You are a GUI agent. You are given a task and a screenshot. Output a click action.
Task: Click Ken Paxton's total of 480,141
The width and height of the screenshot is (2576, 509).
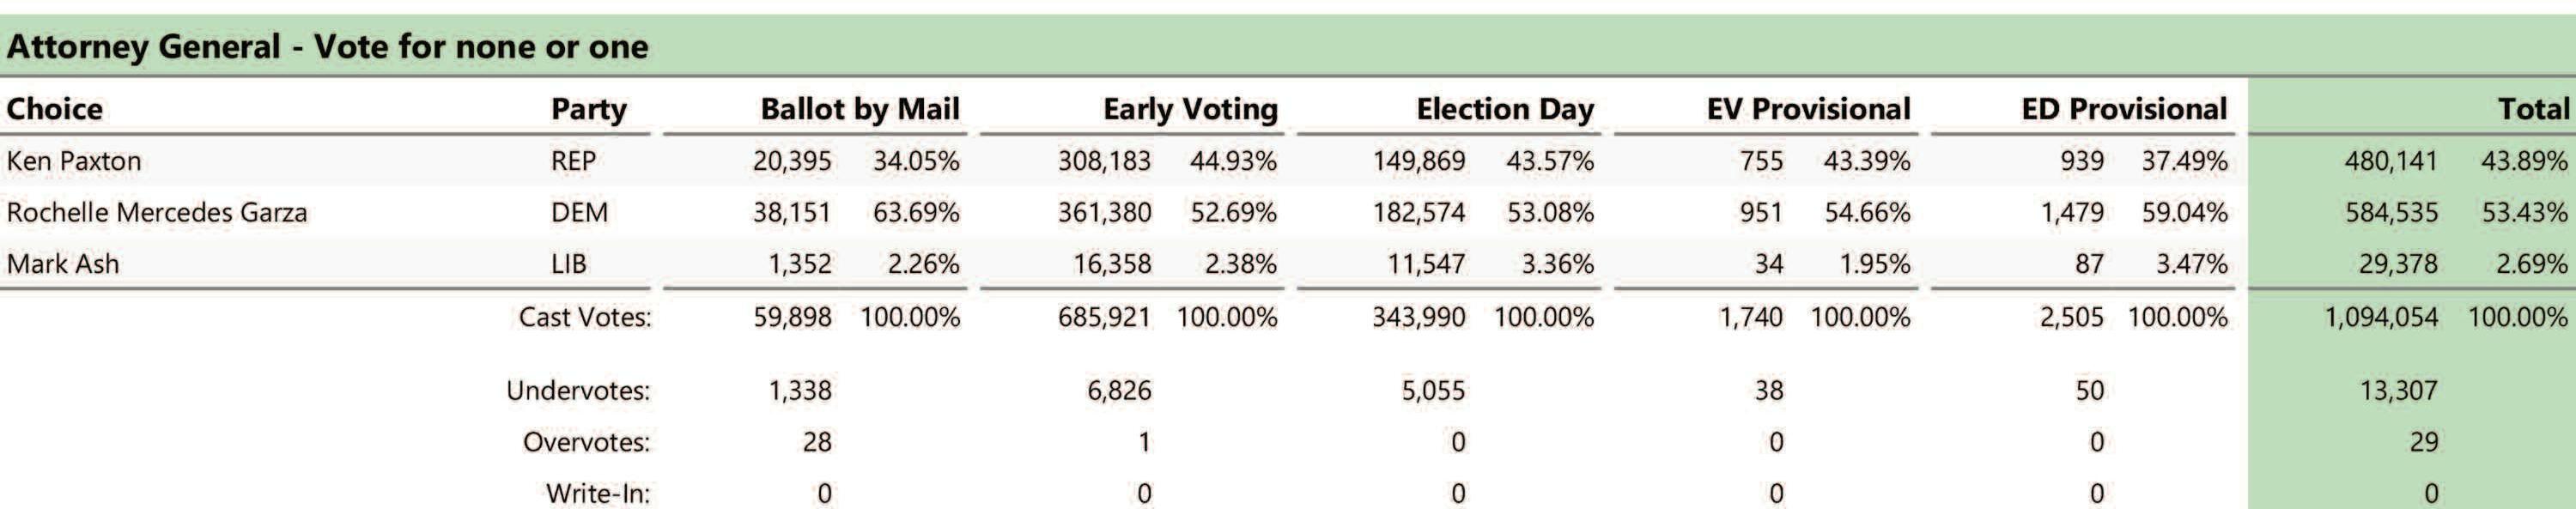(2390, 161)
